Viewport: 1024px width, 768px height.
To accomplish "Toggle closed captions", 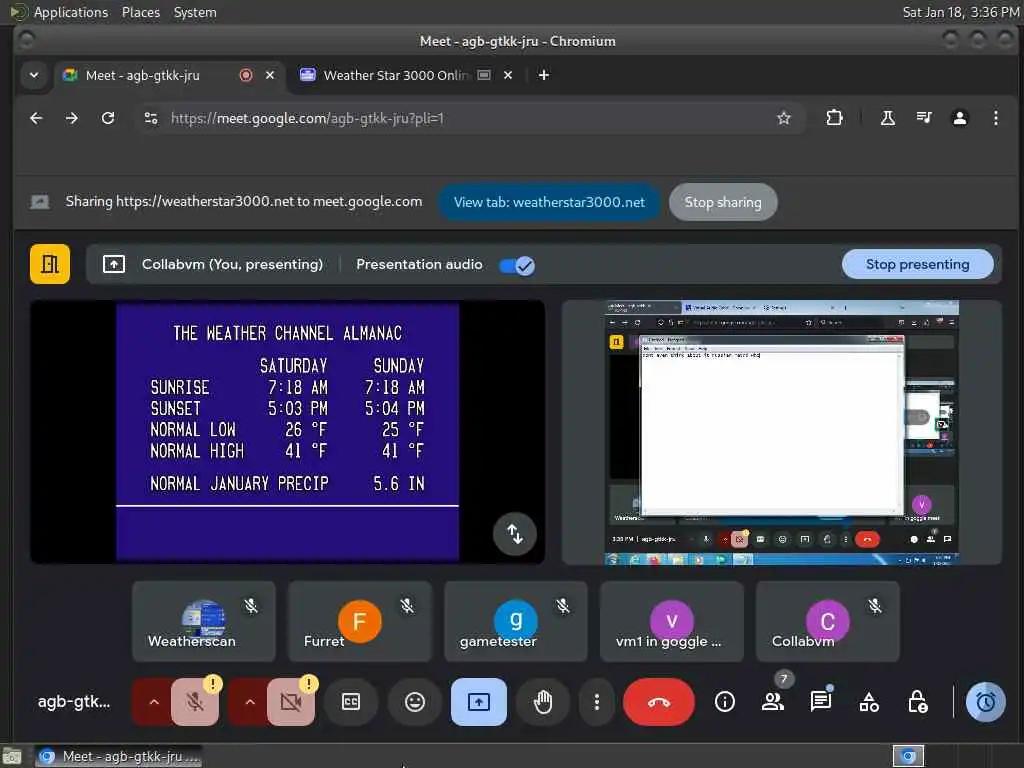I will (x=351, y=702).
